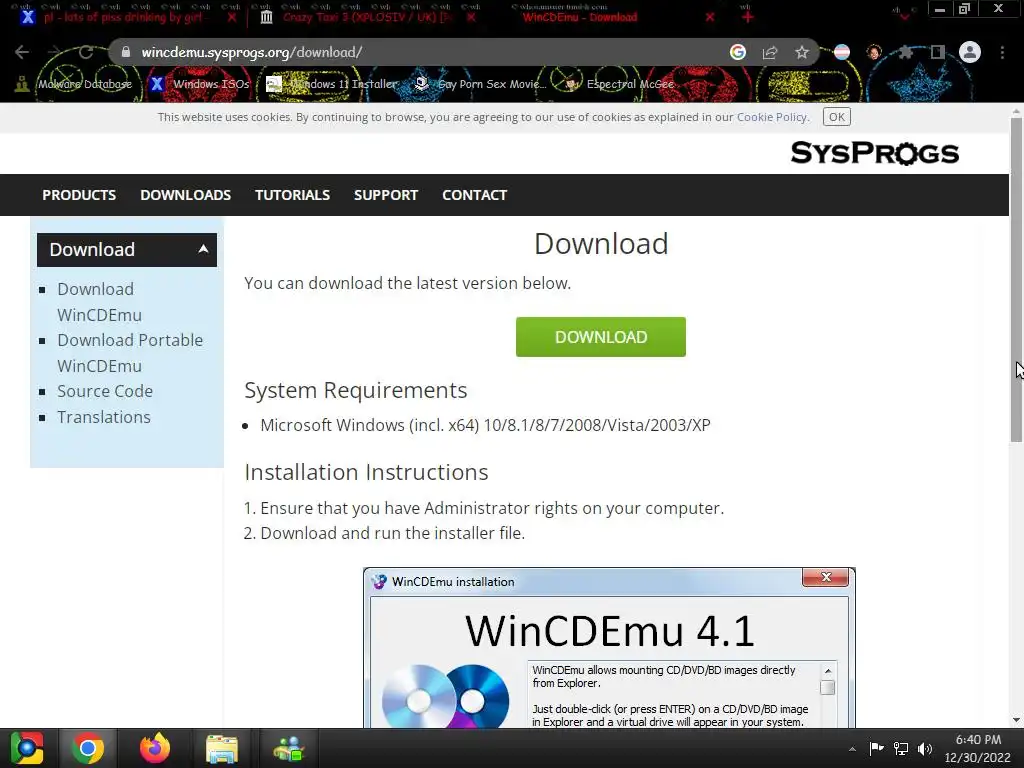1024x768 pixels.
Task: Click the WinCDEmu installation screenshot image
Action: [x=609, y=648]
